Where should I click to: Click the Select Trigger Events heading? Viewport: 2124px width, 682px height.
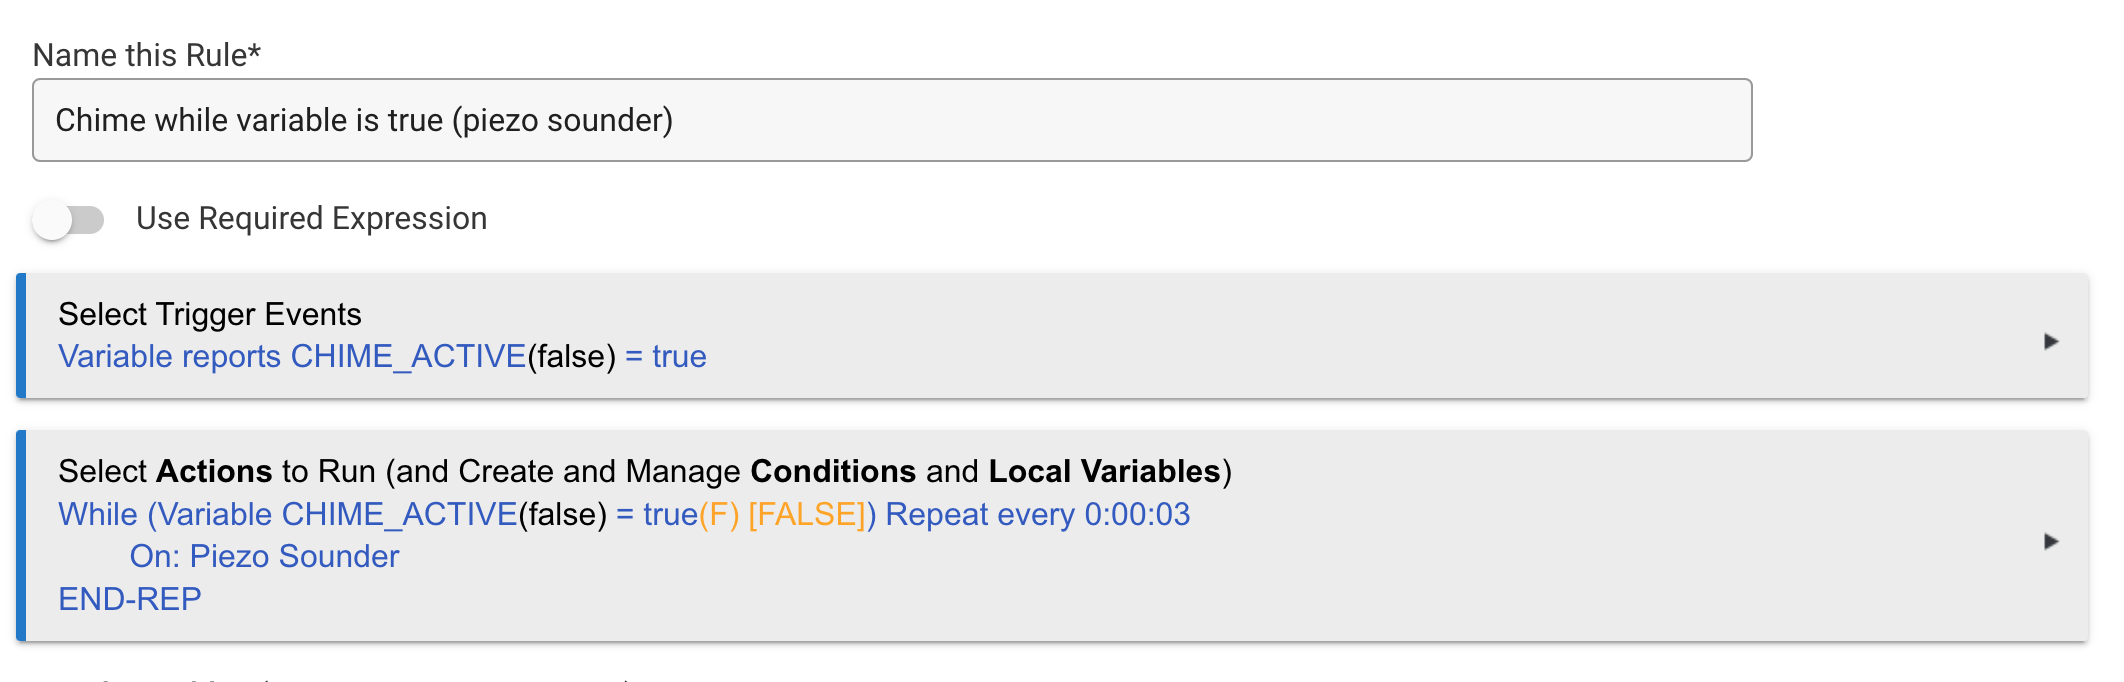tap(210, 313)
